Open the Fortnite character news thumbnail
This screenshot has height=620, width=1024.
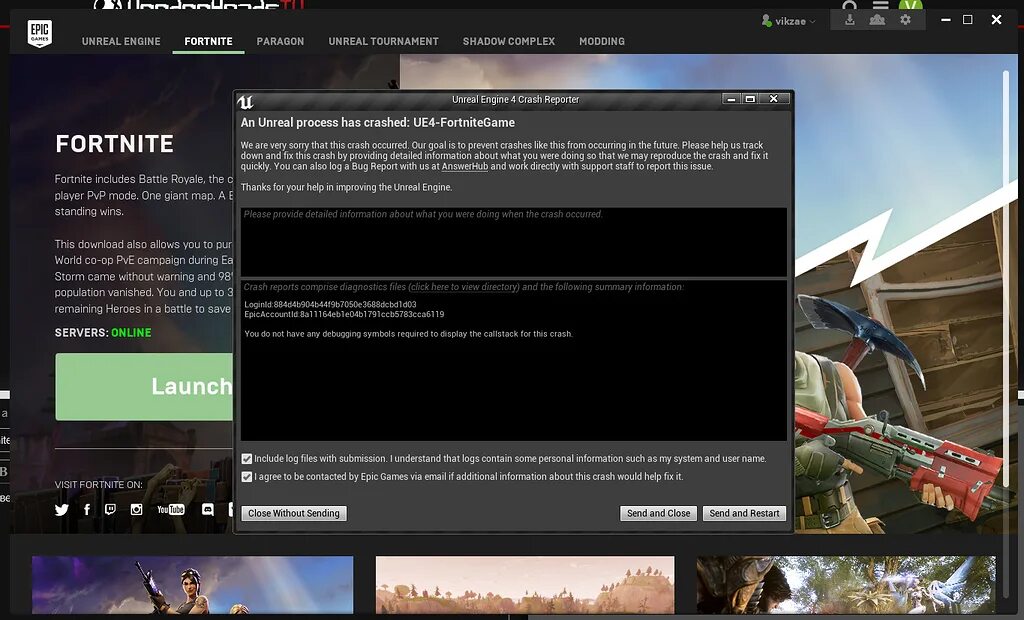[193, 585]
